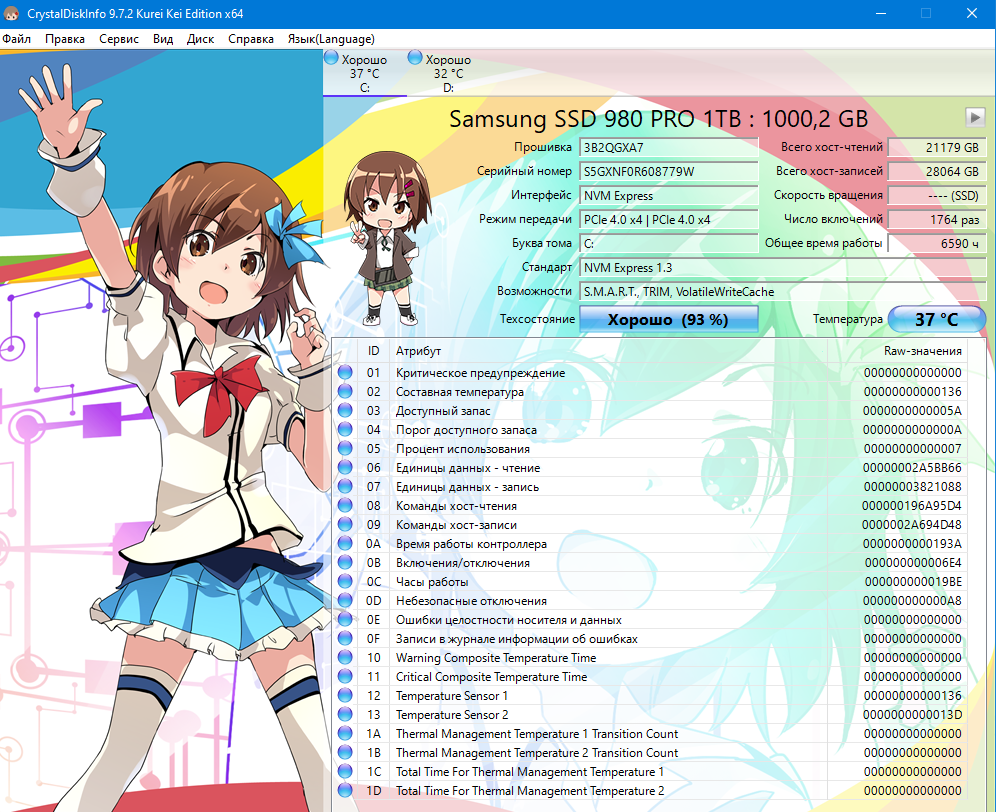This screenshot has height=812, width=996.
Task: Click the next disk arrow button
Action: [x=975, y=117]
